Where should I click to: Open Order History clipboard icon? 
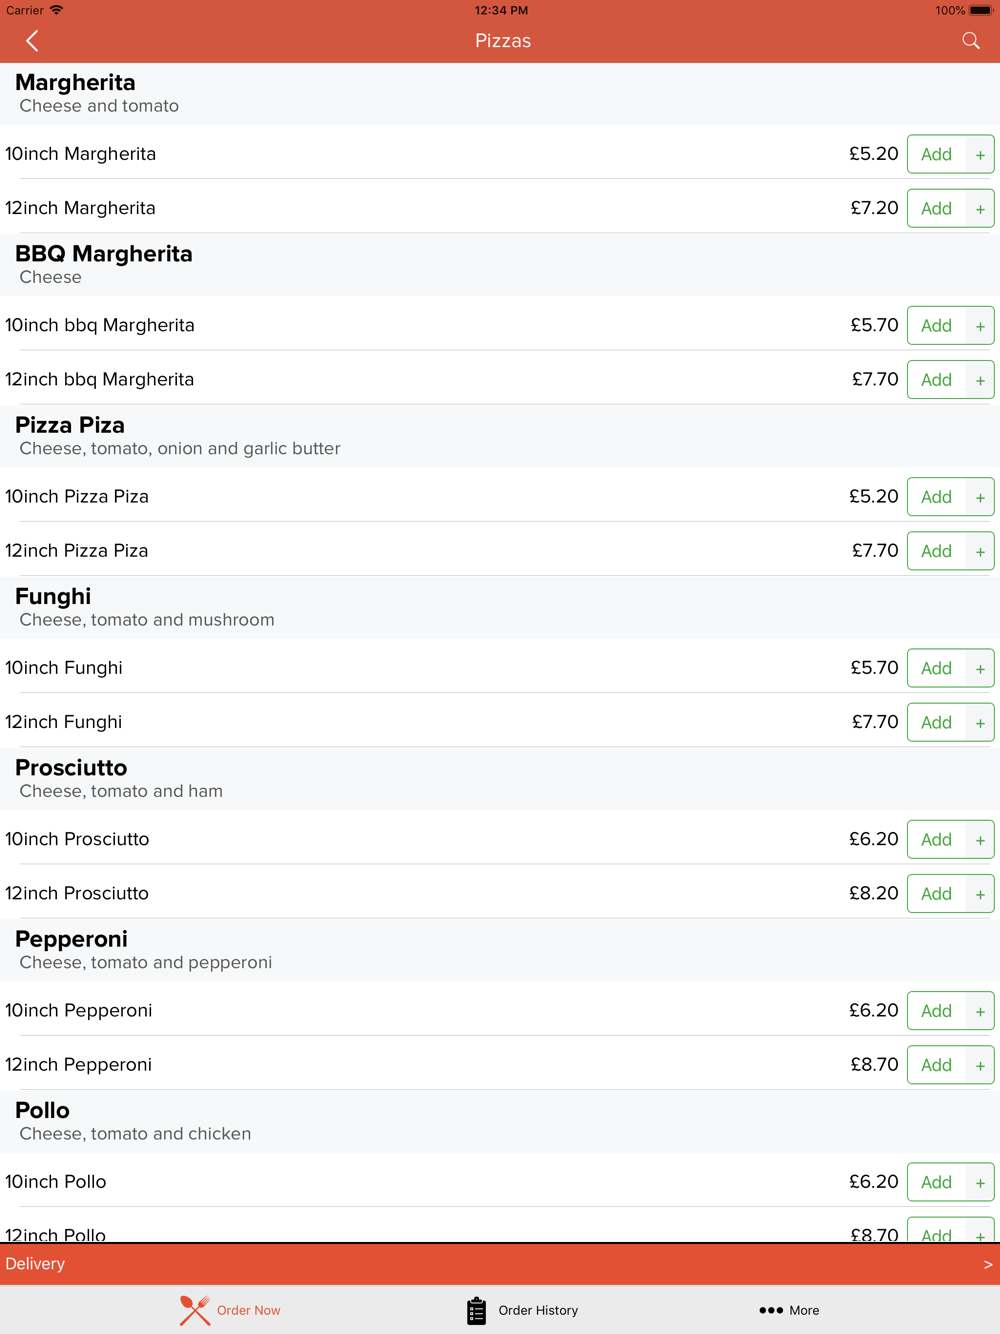pyautogui.click(x=477, y=1310)
